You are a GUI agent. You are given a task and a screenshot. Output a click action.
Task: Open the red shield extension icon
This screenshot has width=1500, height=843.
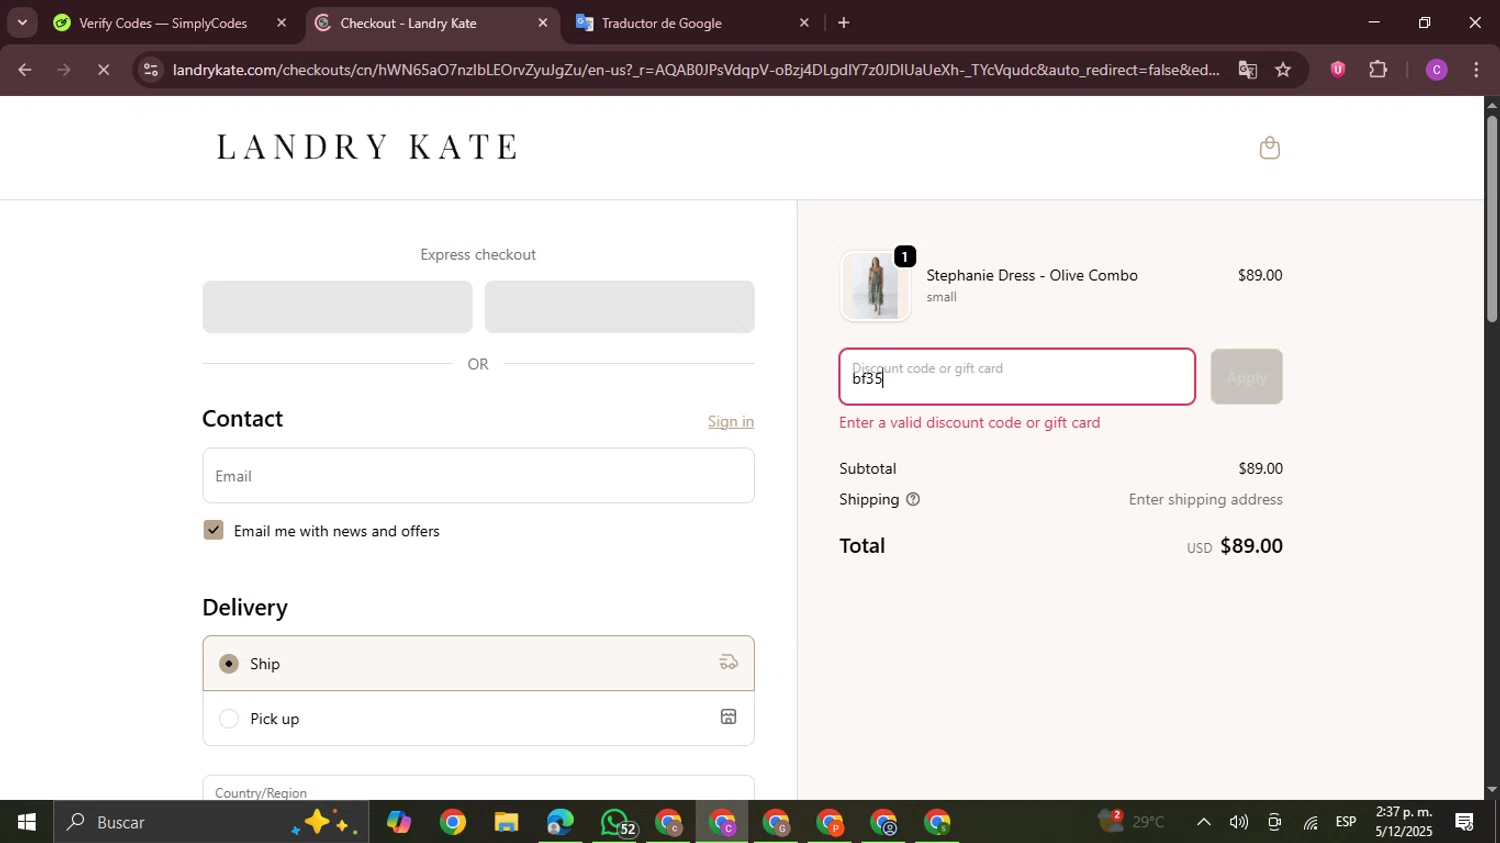click(x=1337, y=70)
